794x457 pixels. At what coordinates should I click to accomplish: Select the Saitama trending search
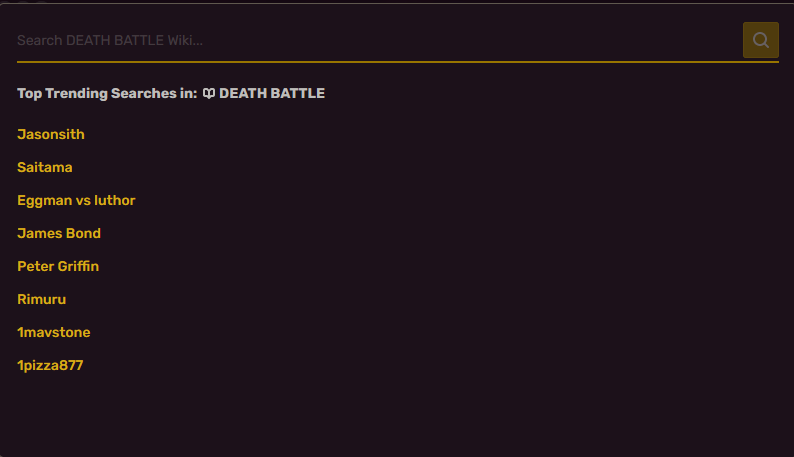tap(45, 167)
